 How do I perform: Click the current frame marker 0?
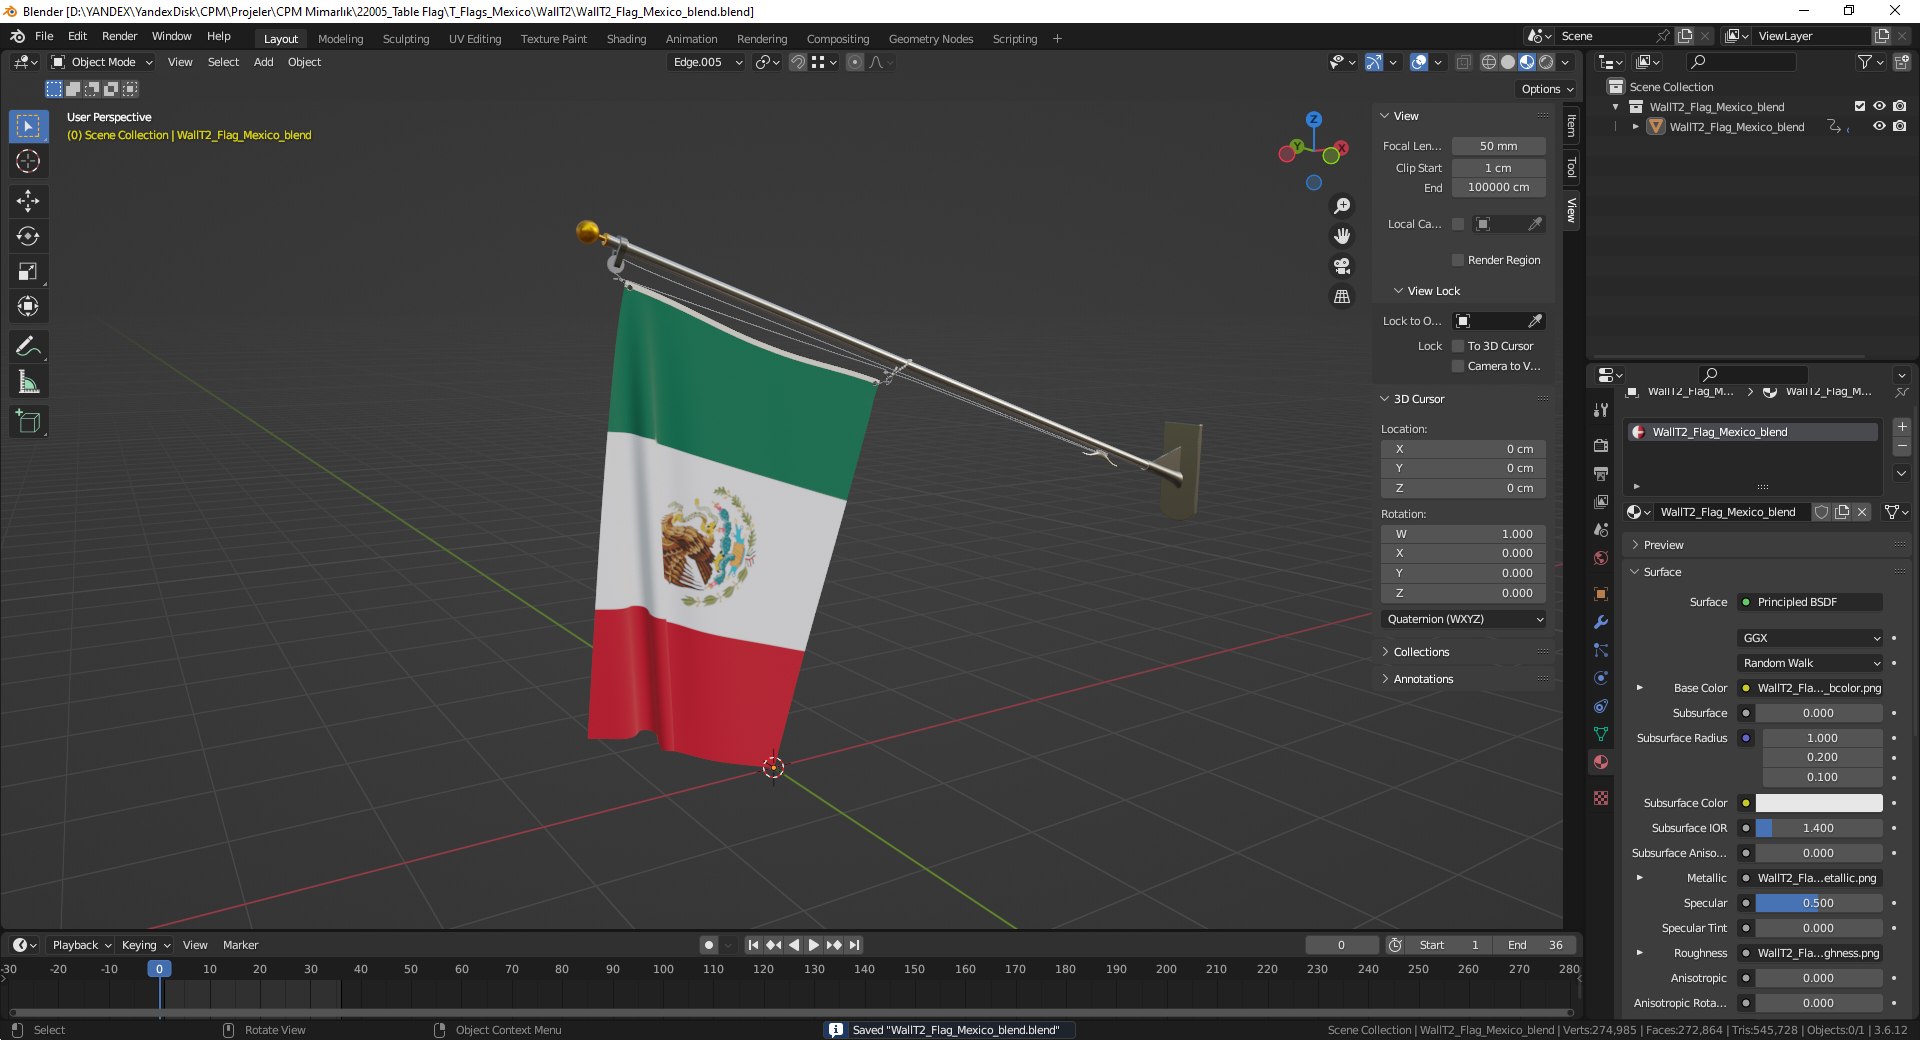(159, 969)
